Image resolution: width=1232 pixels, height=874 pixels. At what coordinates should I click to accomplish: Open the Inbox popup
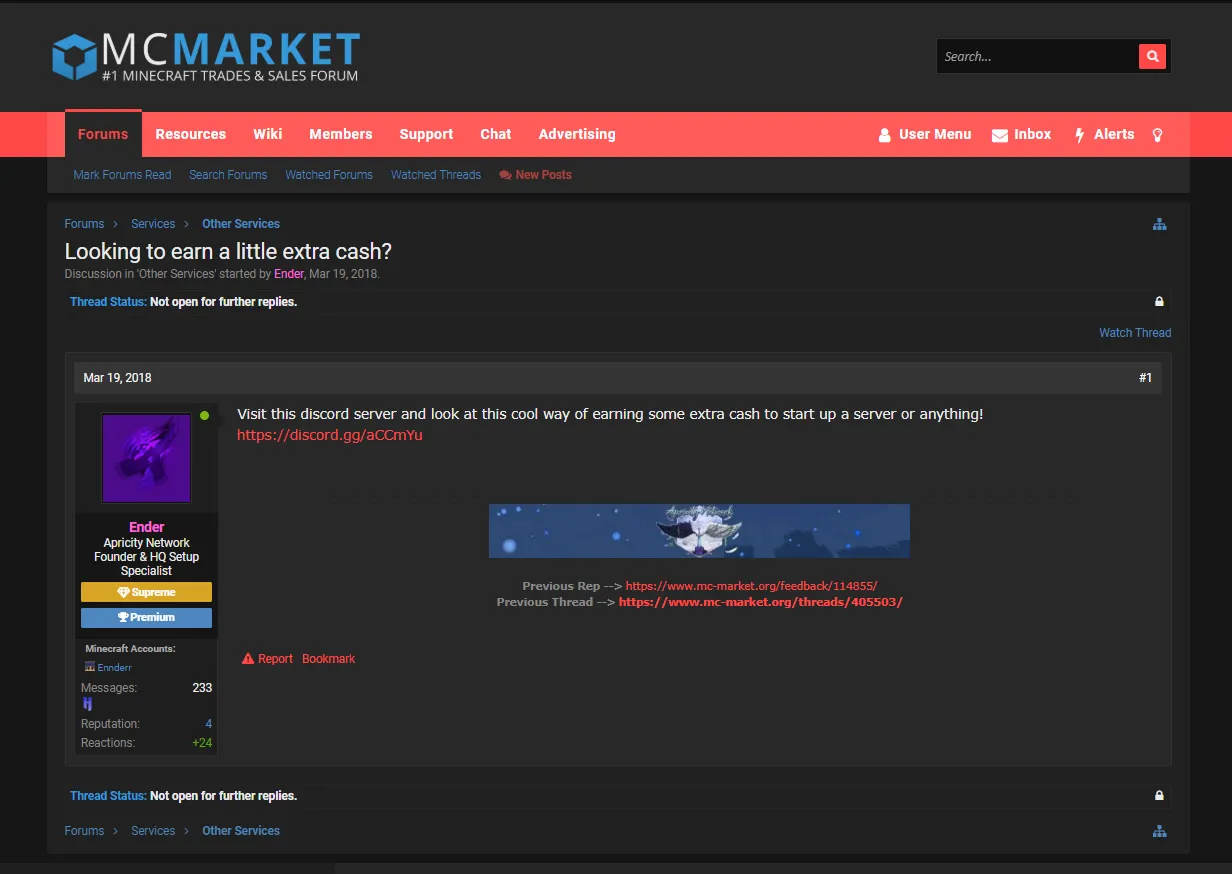pos(1021,134)
